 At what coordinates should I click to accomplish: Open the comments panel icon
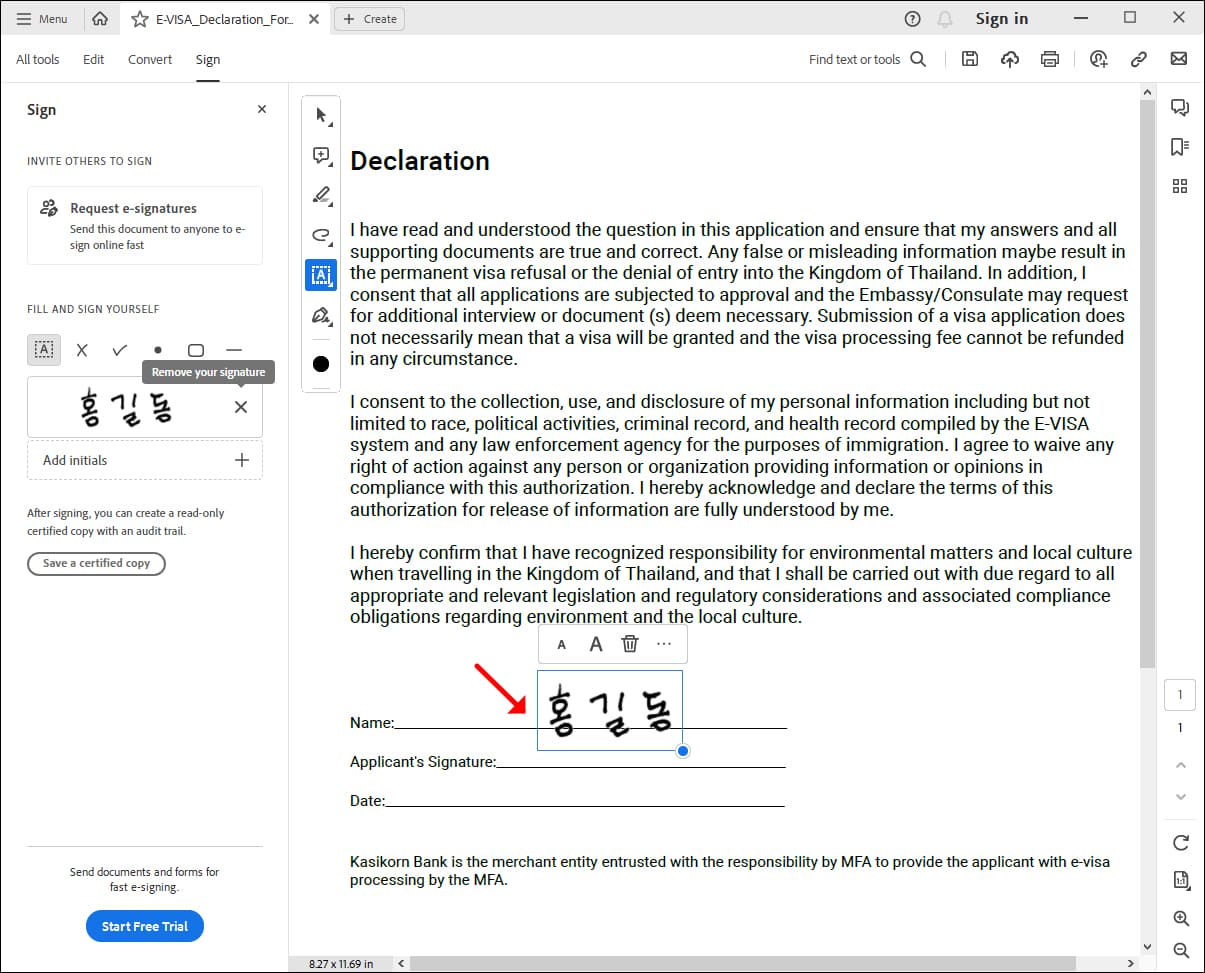pyautogui.click(x=1180, y=109)
